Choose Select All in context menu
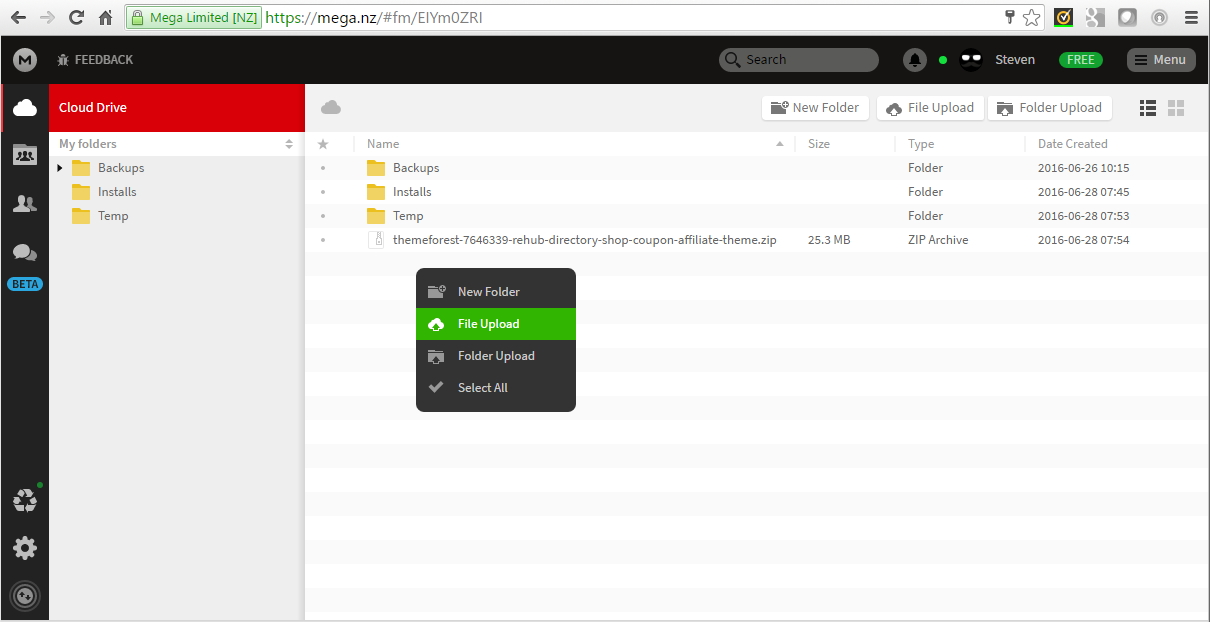 click(496, 388)
